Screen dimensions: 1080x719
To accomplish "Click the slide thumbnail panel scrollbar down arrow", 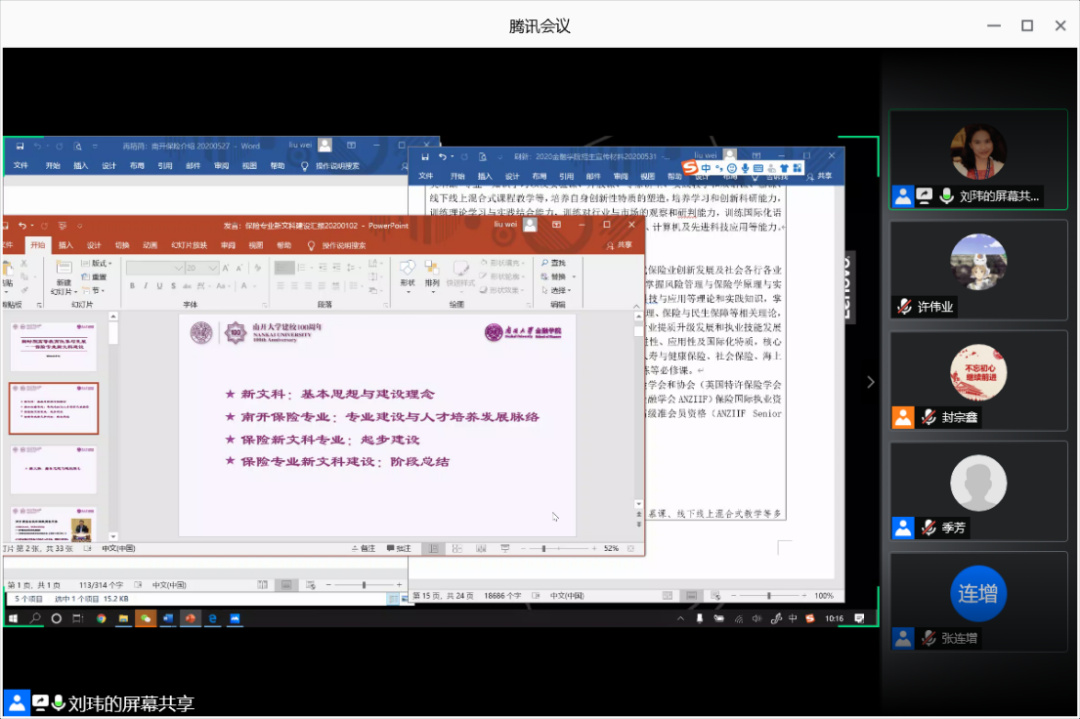I will 113,536.
